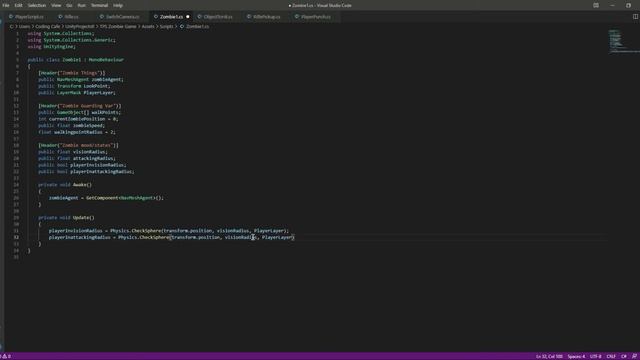Viewport: 640px width, 360px height.
Task: Open the Scripts breadcrumb segment
Action: coord(166,27)
